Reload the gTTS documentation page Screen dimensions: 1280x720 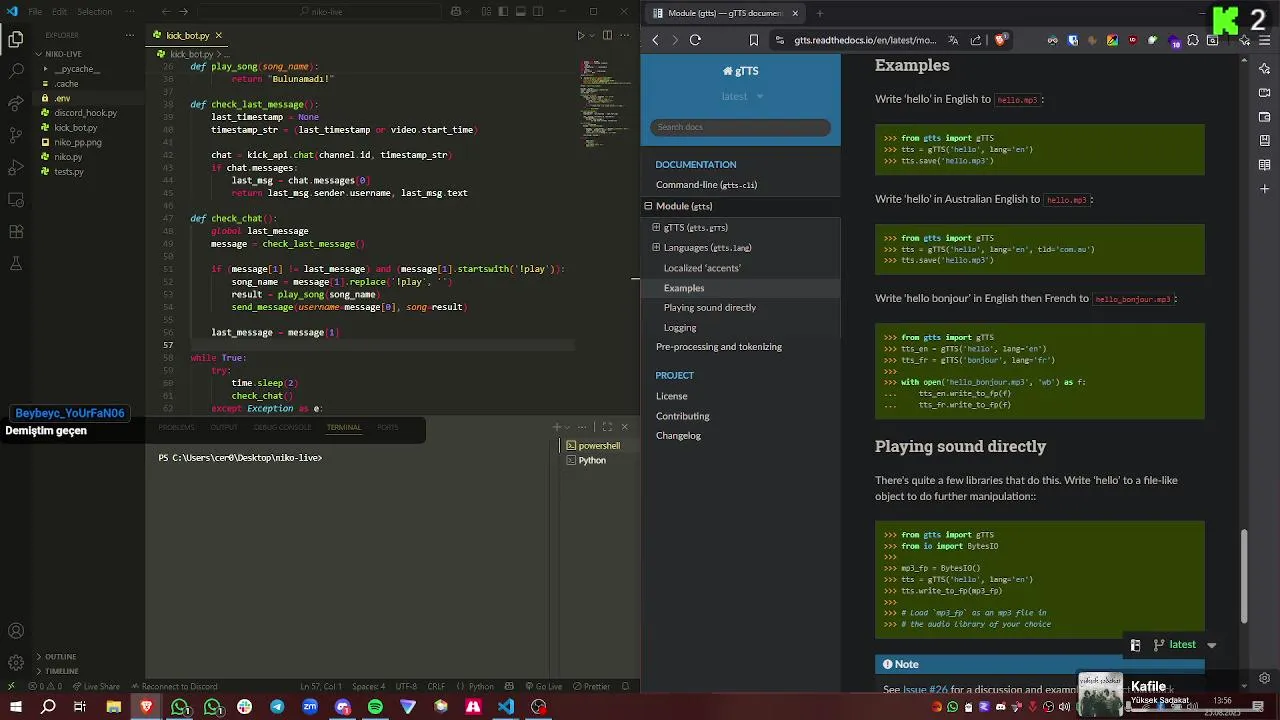tap(695, 40)
